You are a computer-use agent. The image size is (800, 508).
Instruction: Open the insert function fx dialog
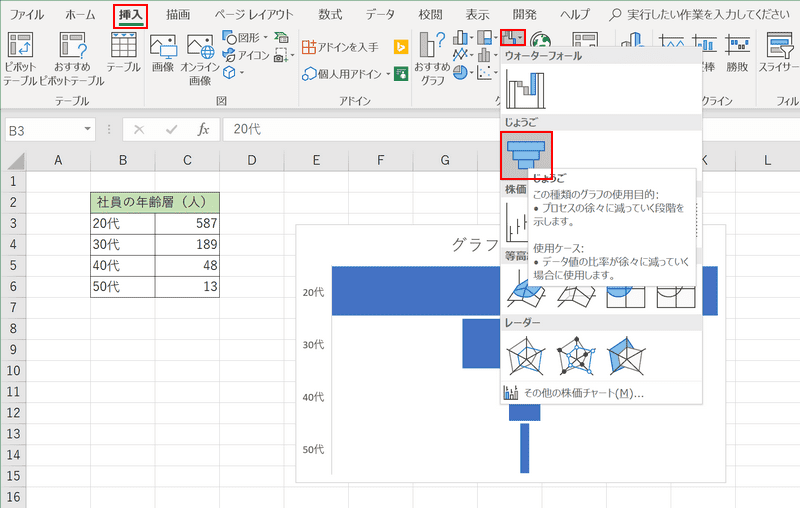point(203,130)
